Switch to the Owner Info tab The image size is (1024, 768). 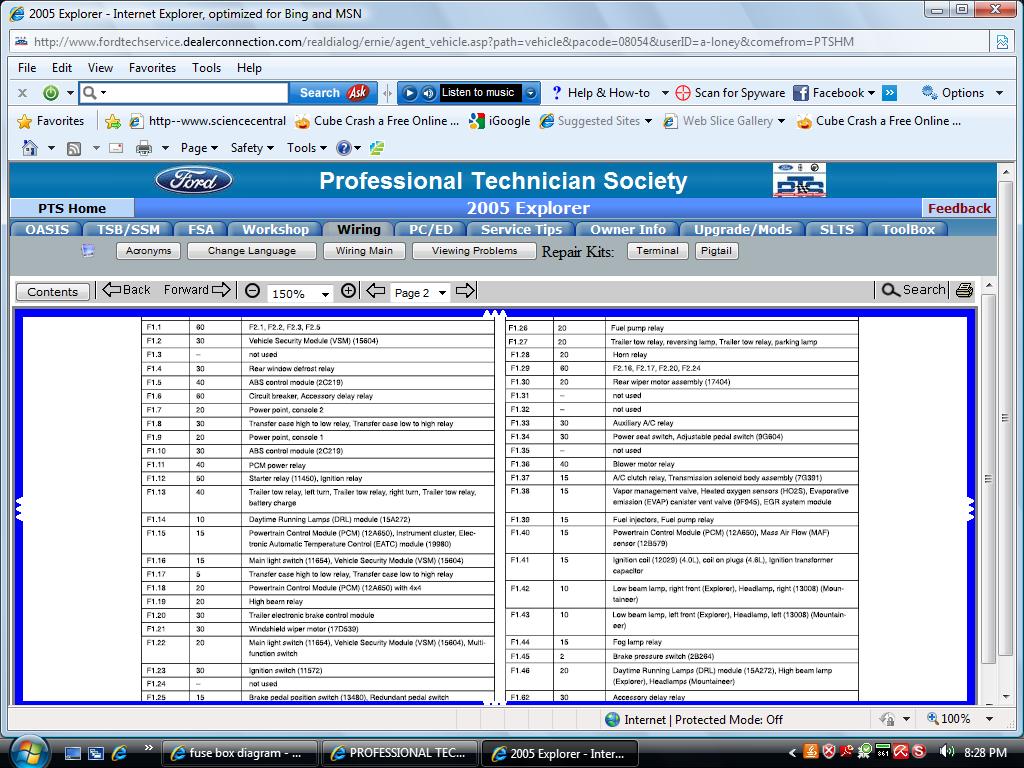[x=628, y=229]
